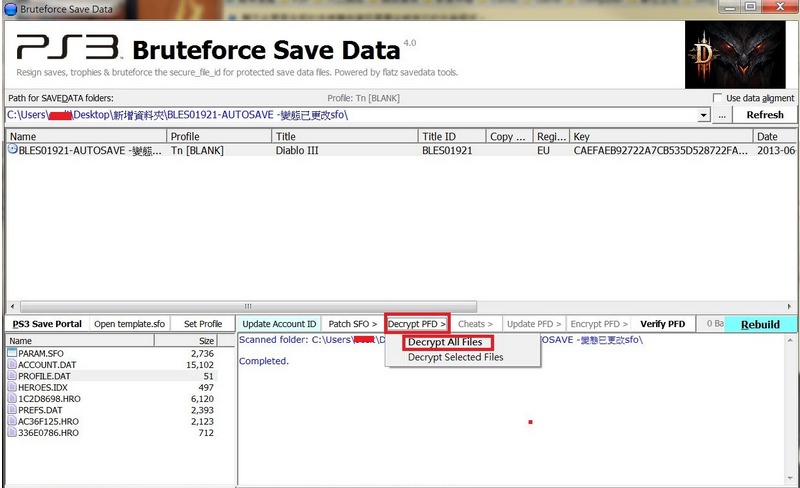
Task: Click the browse folder ellipsis button
Action: (721, 116)
